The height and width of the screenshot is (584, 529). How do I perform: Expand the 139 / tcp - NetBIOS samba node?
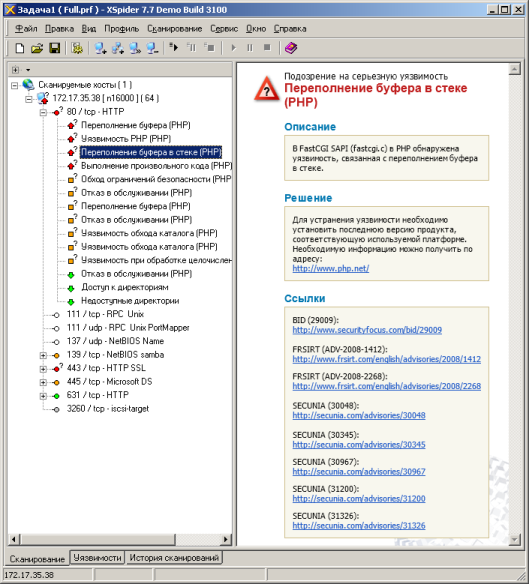pos(43,355)
